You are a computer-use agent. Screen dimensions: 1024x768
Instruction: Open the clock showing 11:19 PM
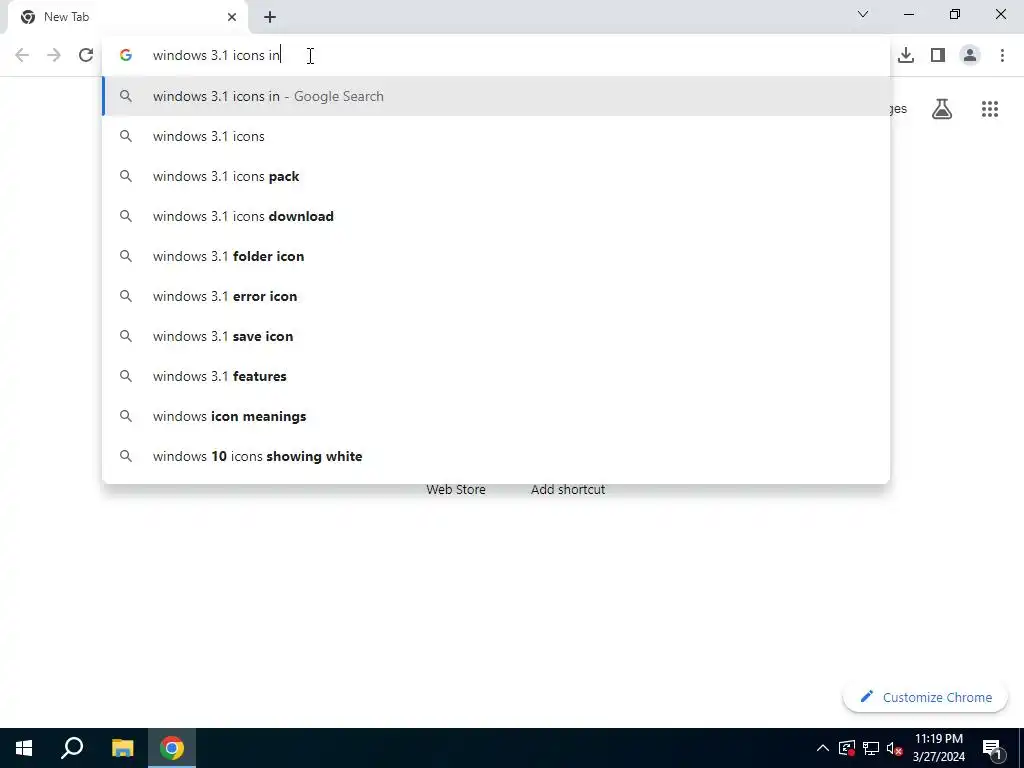click(938, 748)
